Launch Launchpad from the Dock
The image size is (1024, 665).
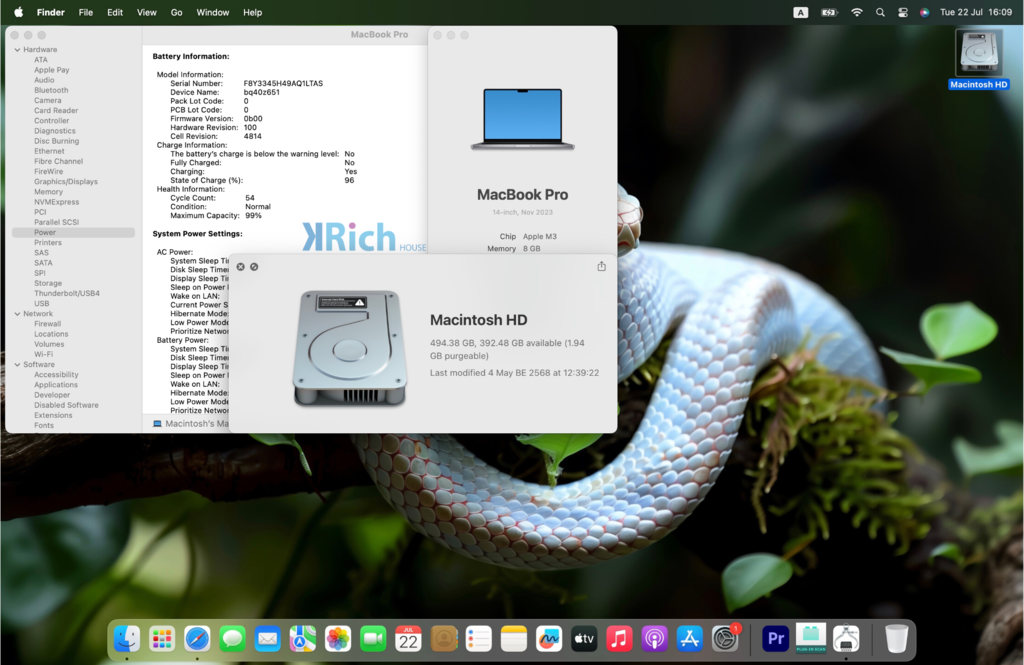[x=162, y=638]
